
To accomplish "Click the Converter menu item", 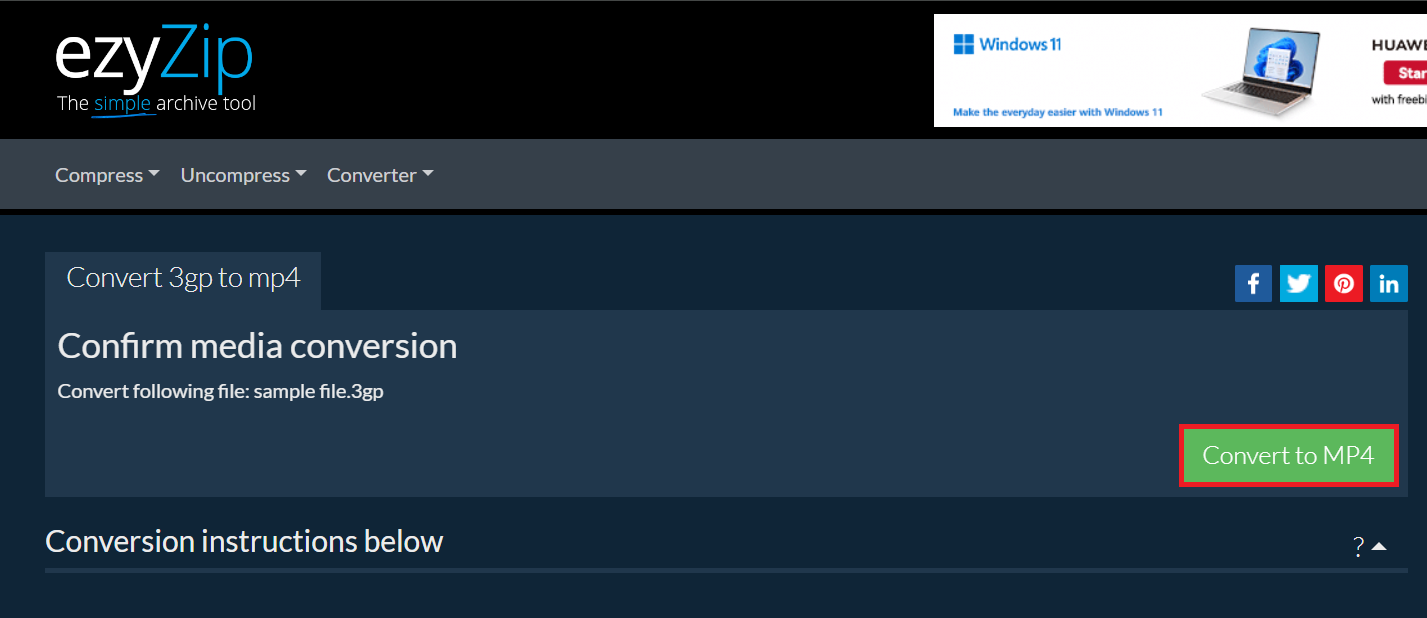I will click(x=380, y=175).
